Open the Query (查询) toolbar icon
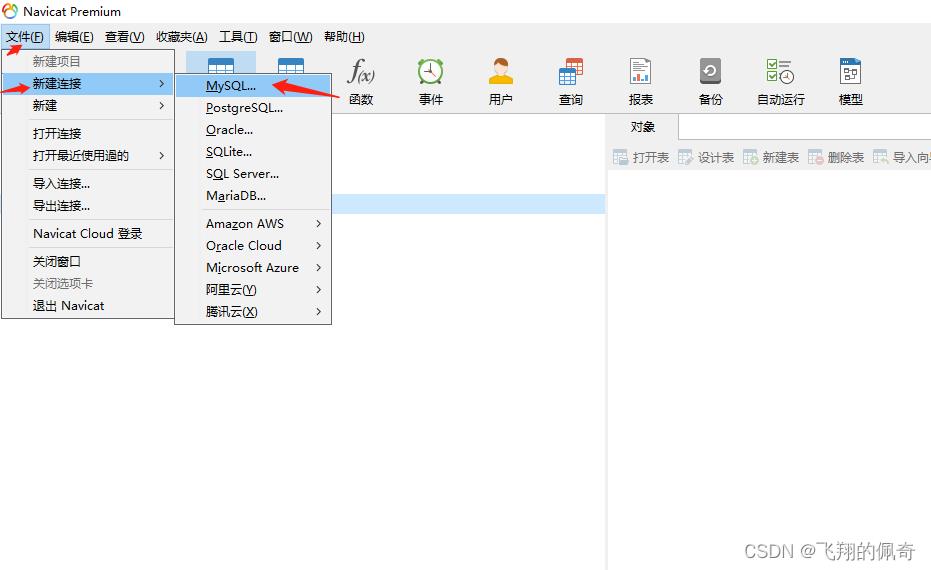The image size is (931, 570). click(x=571, y=81)
